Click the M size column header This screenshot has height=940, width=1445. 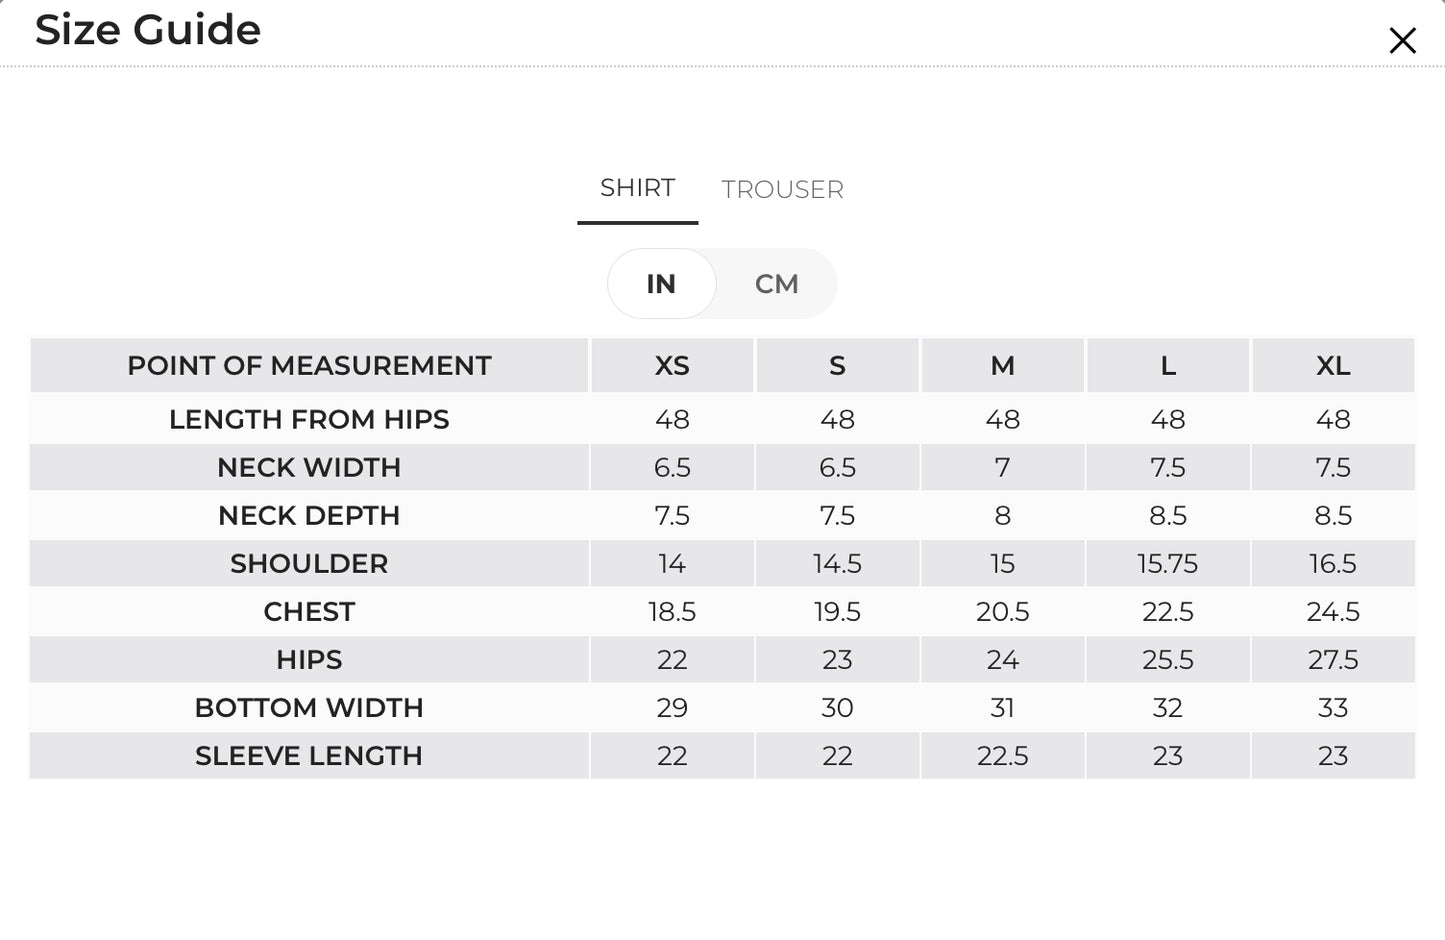[x=1002, y=366]
